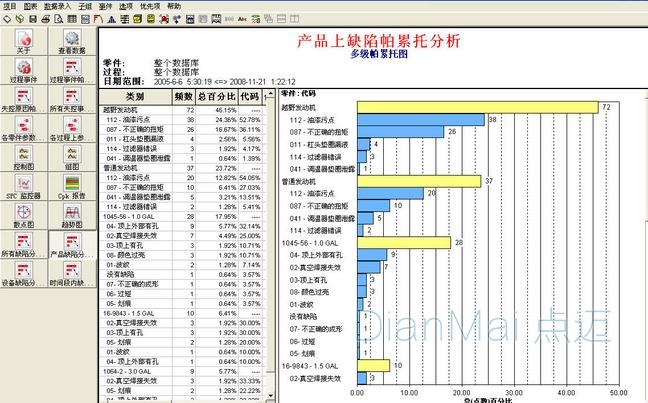Viewport: 648px width, 403px height.
Task: Click the 频数 column header
Action: (x=183, y=97)
